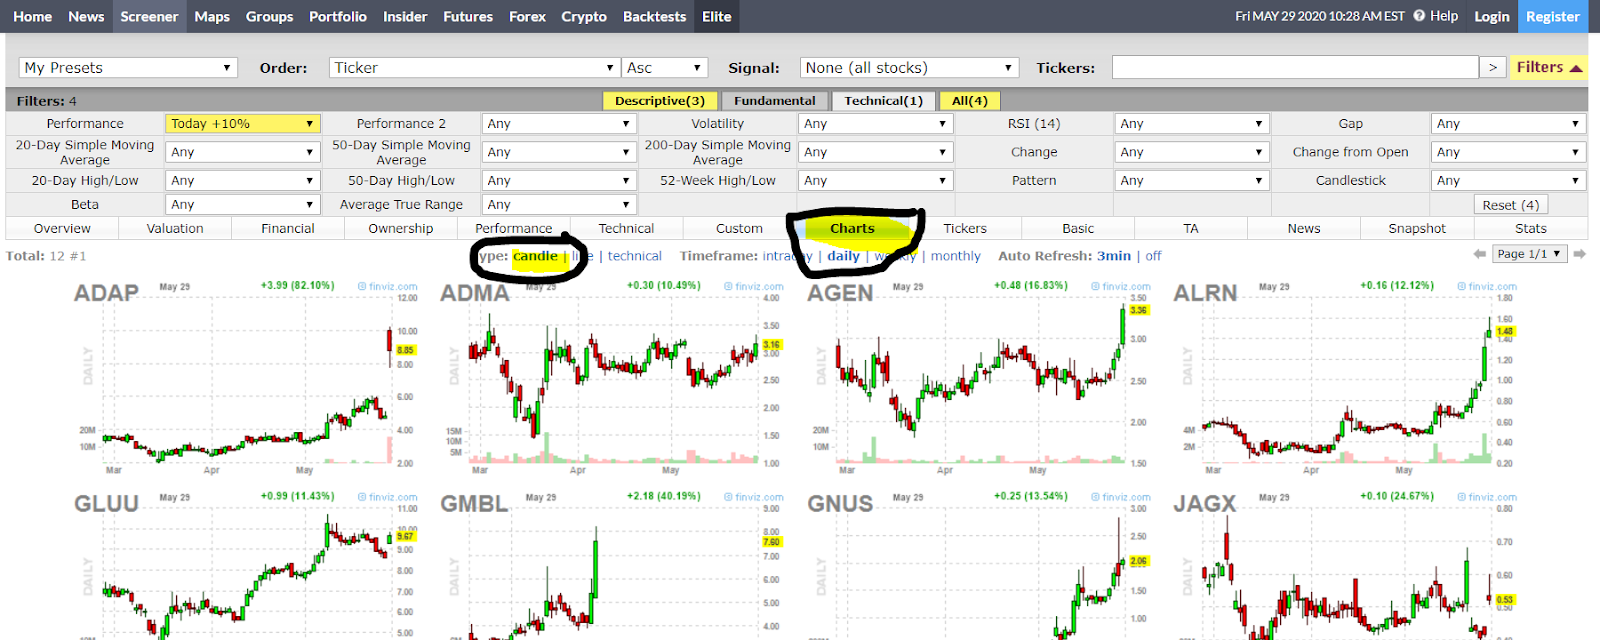This screenshot has height=640, width=1600.
Task: Open the Order Ticker dropdown
Action: click(474, 67)
